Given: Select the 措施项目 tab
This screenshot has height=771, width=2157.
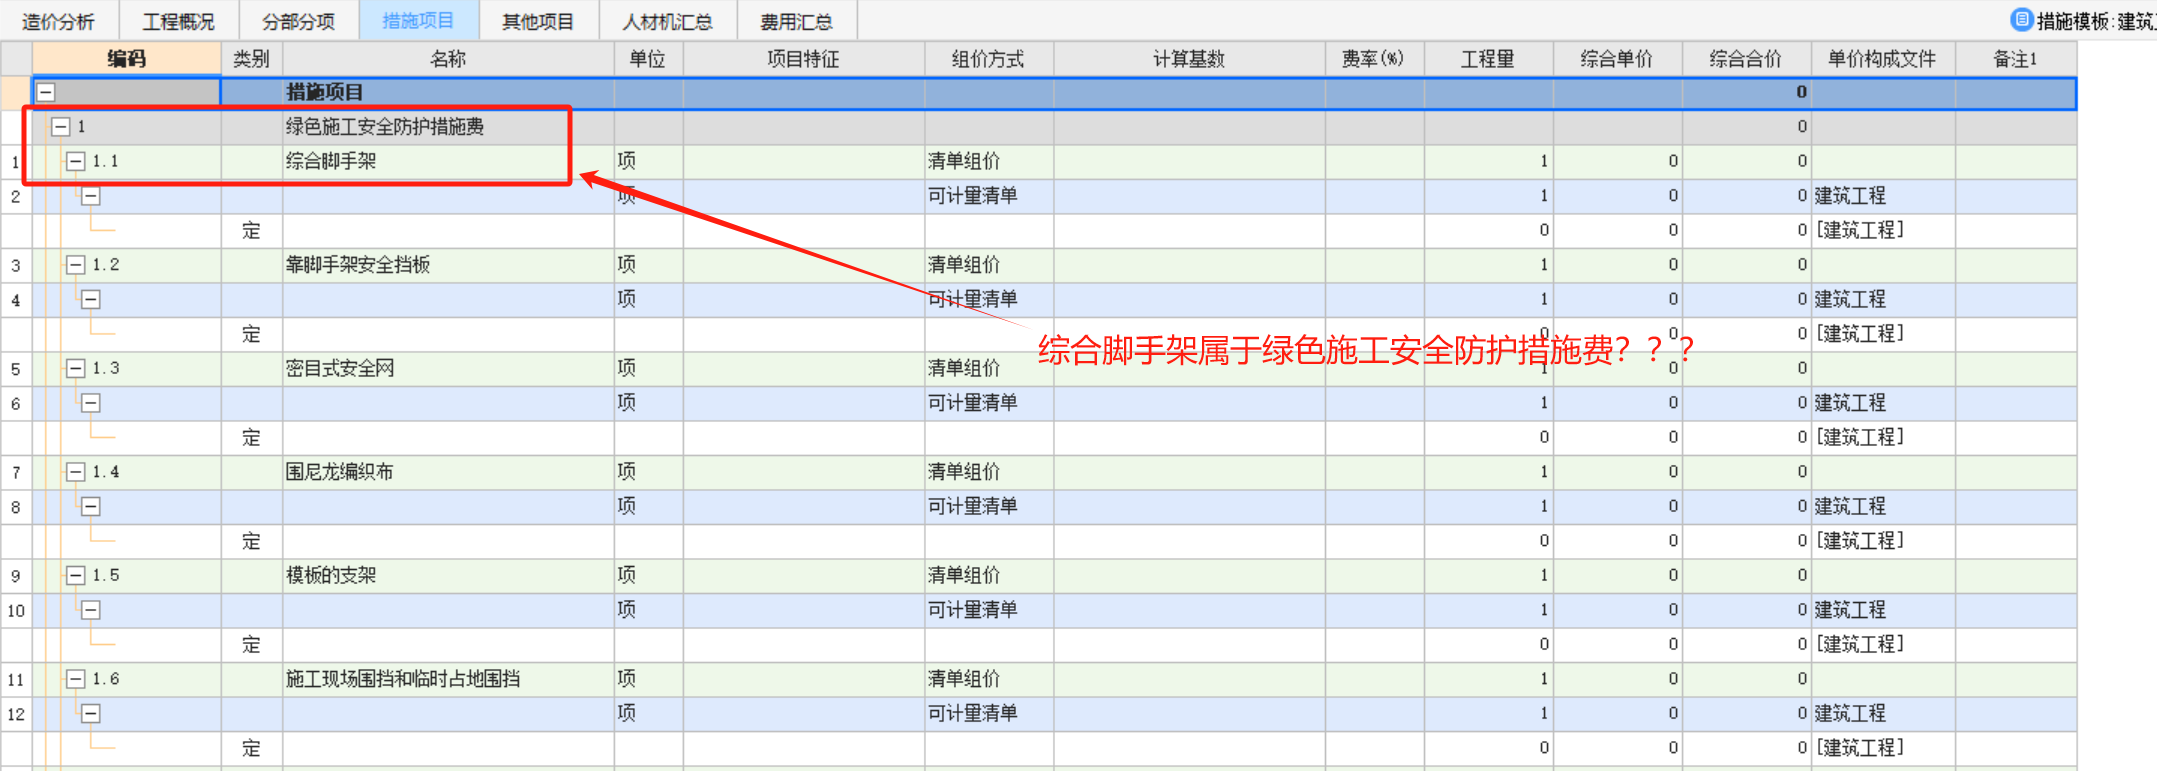Looking at the screenshot, I should click(418, 21).
